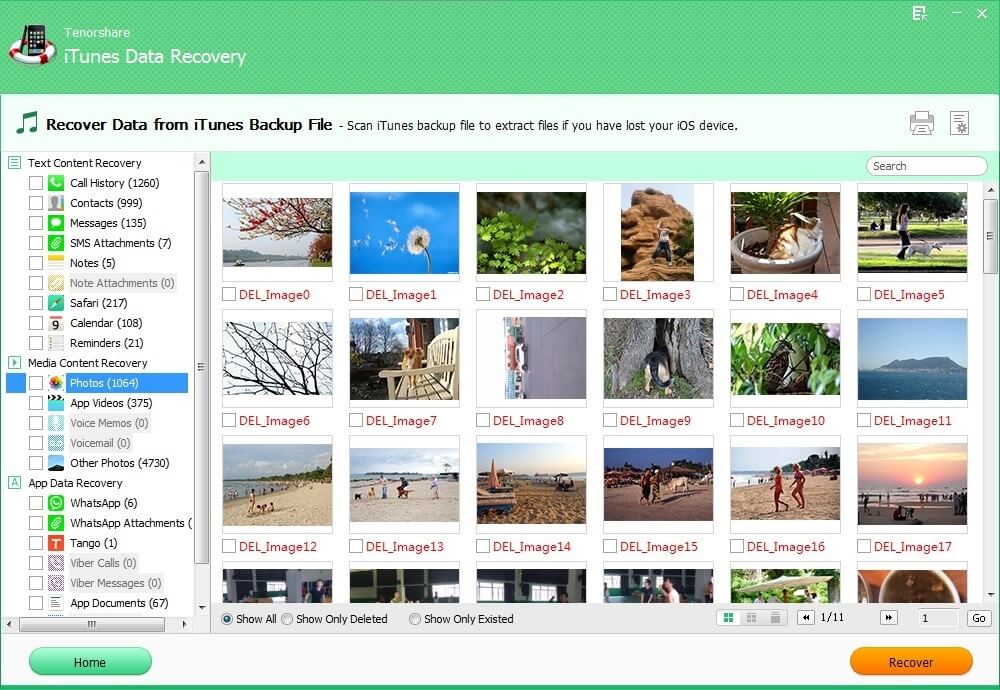Check the Messages checkbox

36,223
